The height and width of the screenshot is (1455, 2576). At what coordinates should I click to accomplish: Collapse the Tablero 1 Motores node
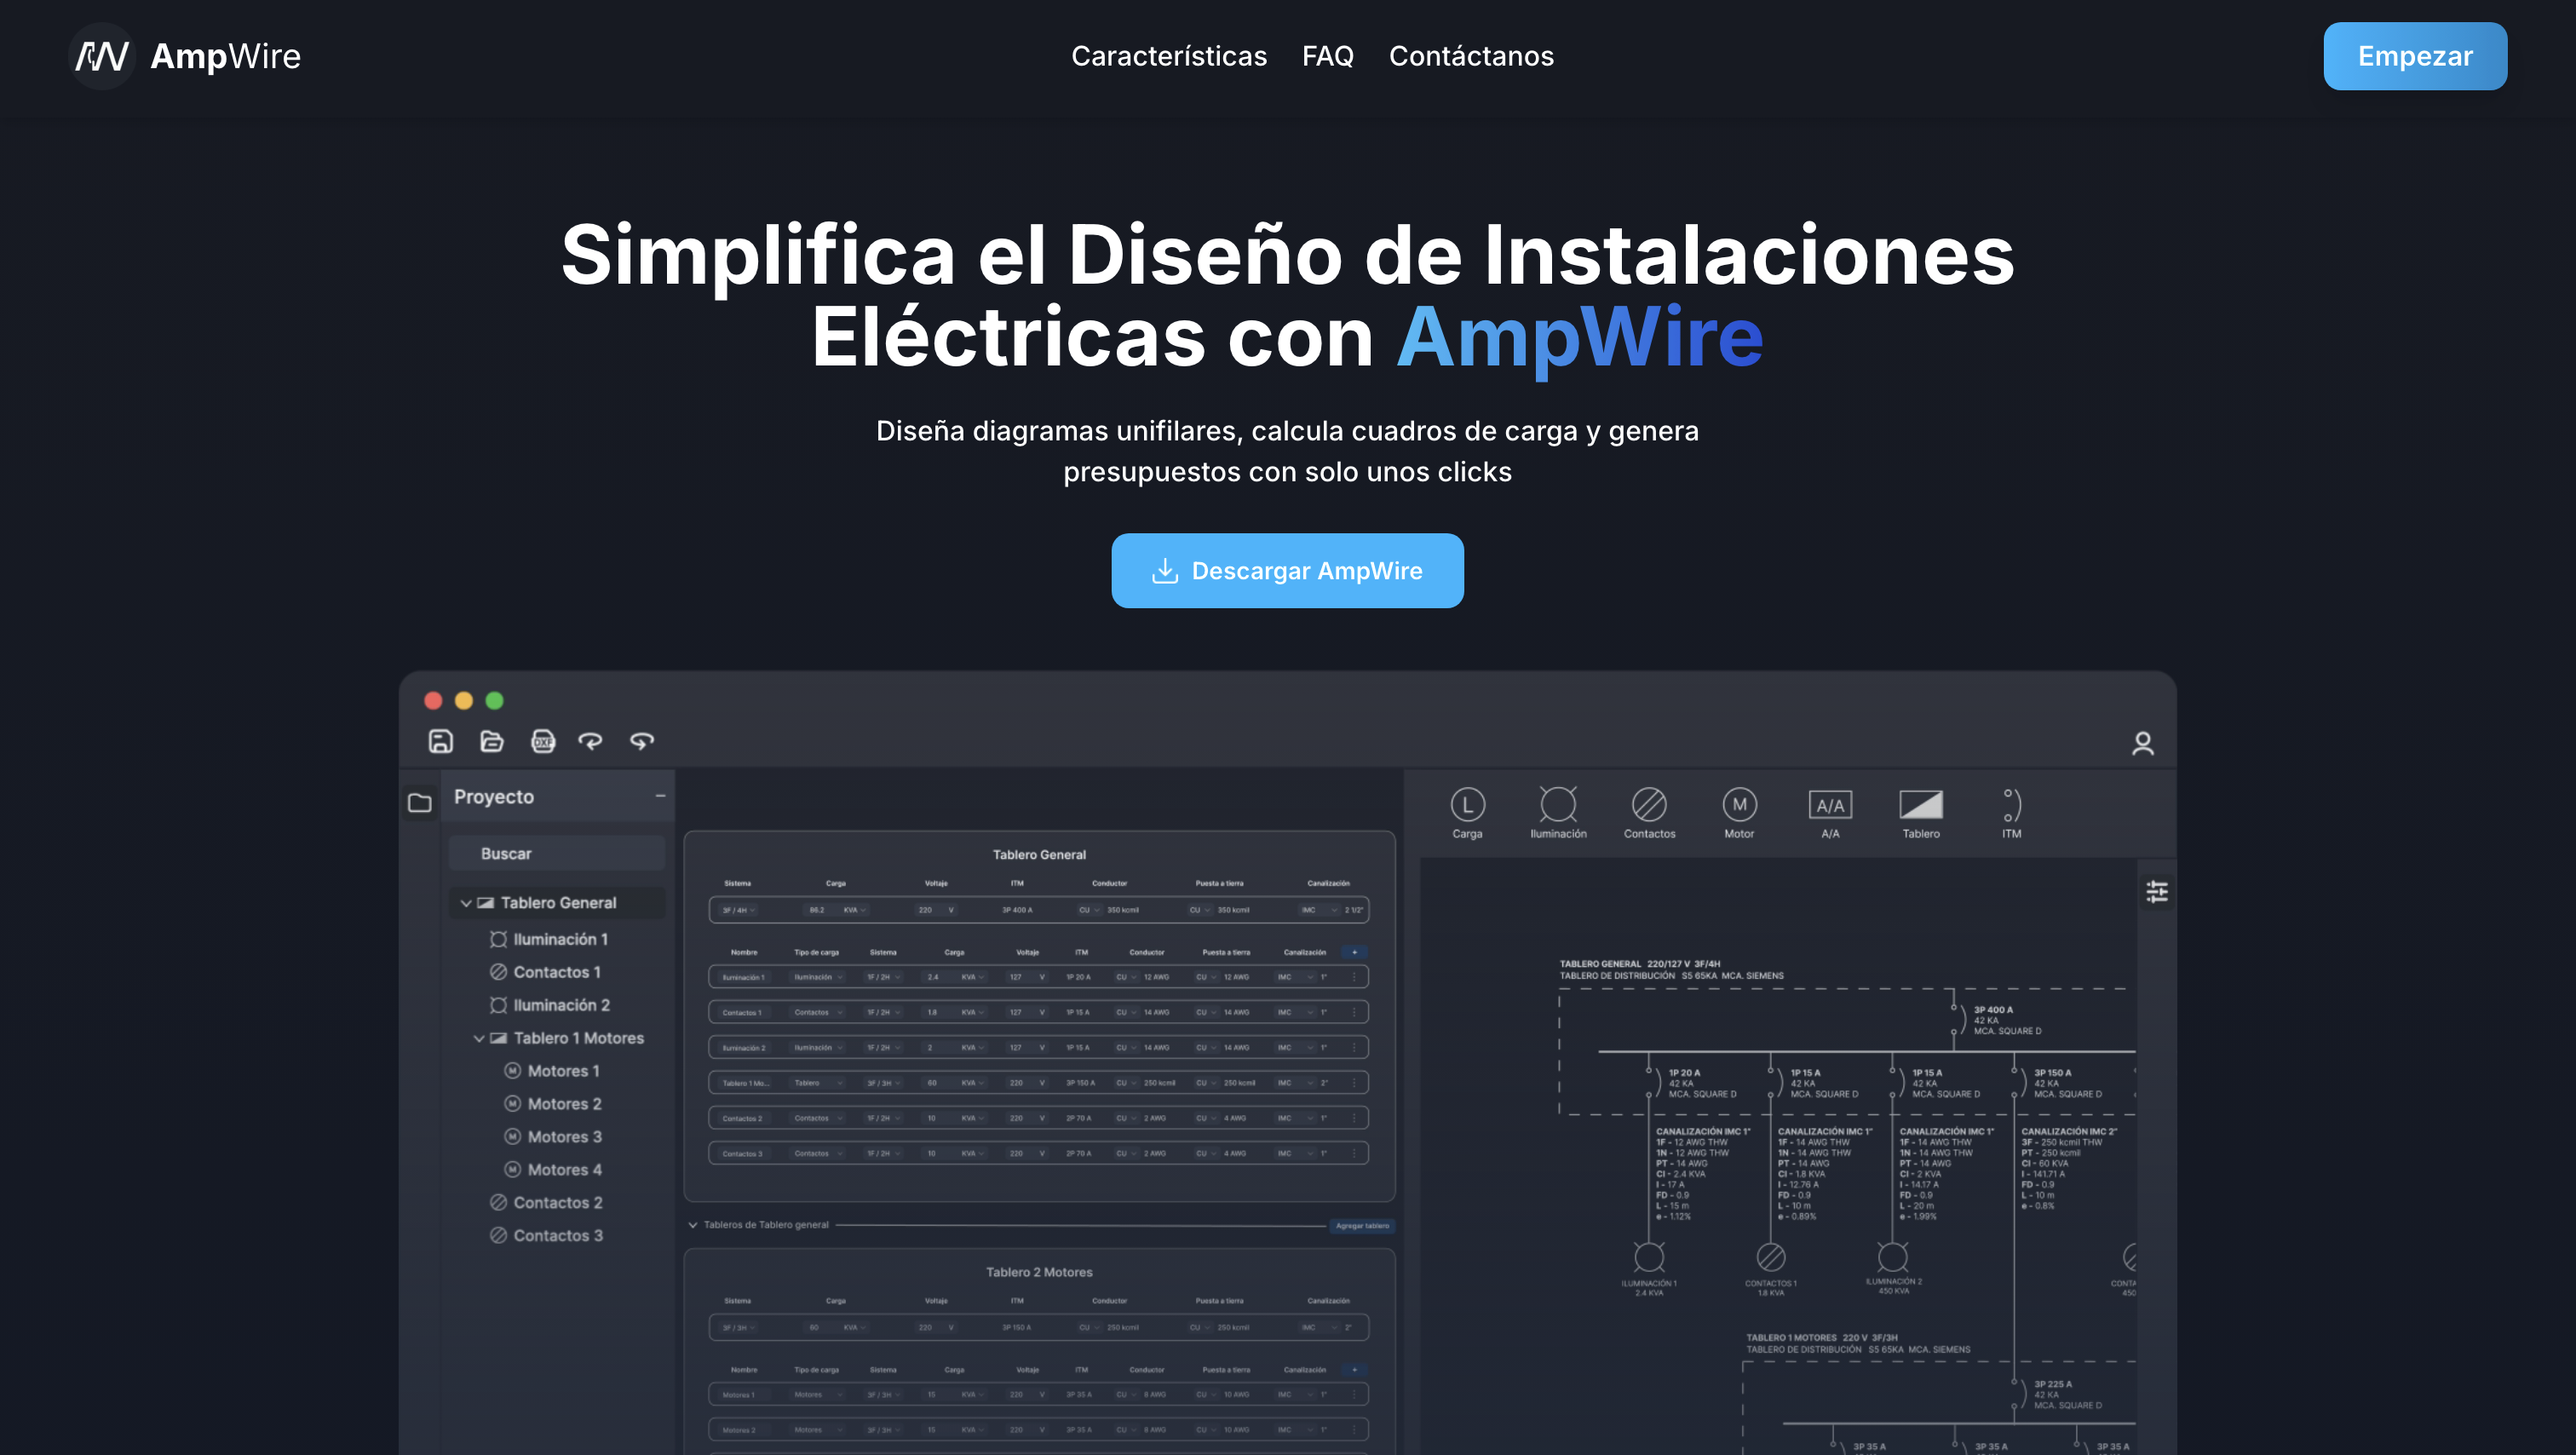click(x=479, y=1038)
